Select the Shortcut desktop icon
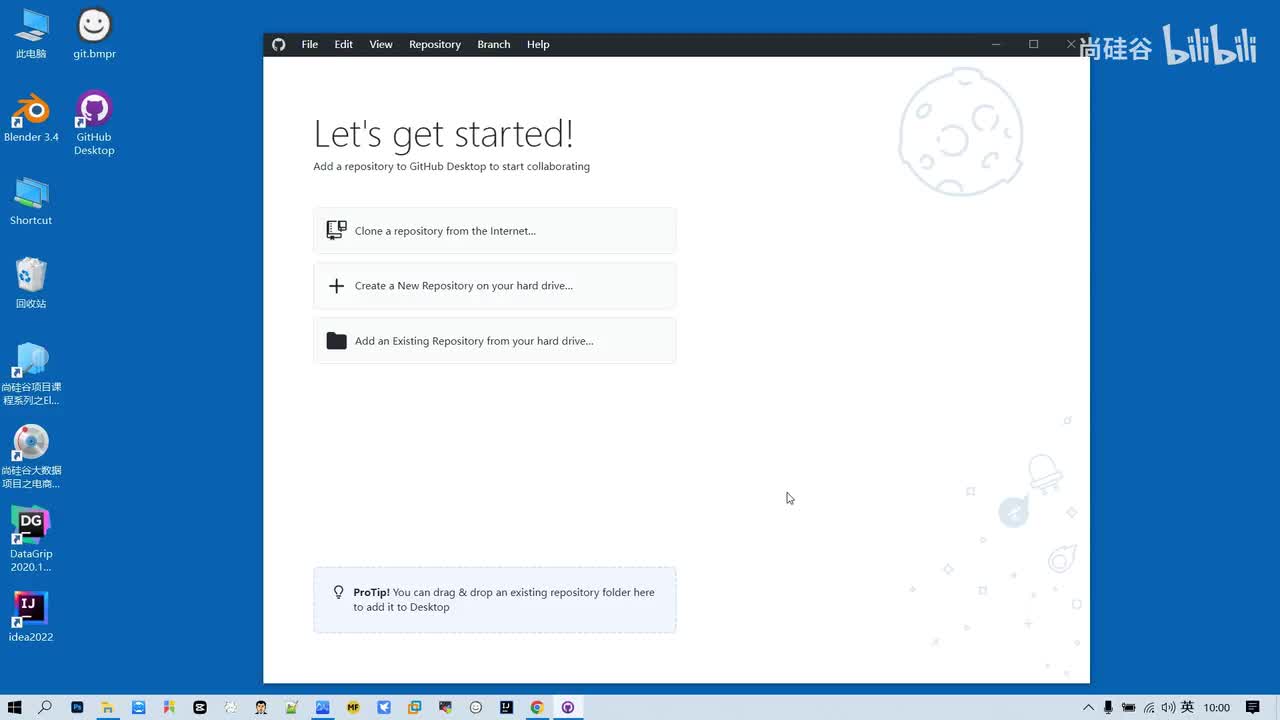 coord(31,201)
